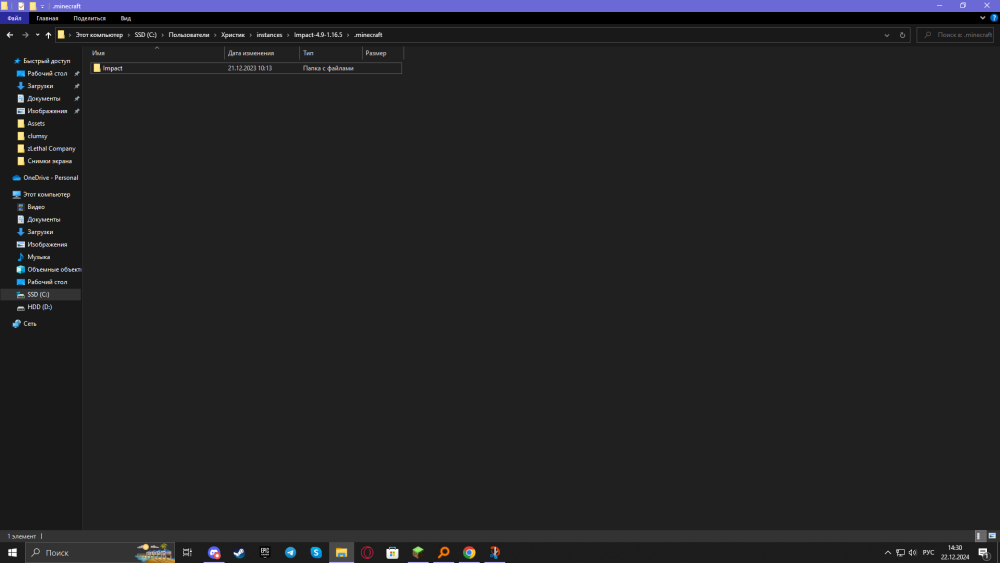
Task: Click SSD (C:) in the address path
Action: tap(145, 35)
